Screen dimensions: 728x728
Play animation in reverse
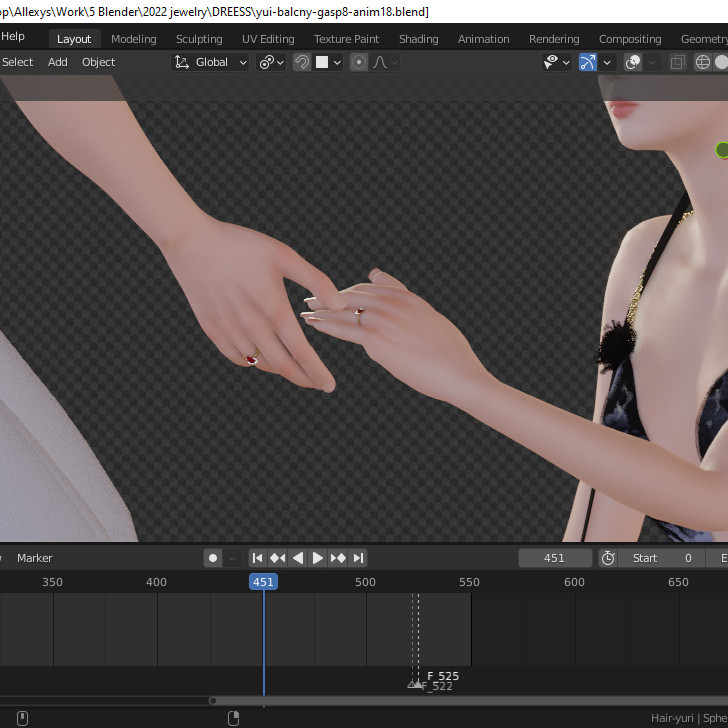tap(297, 558)
